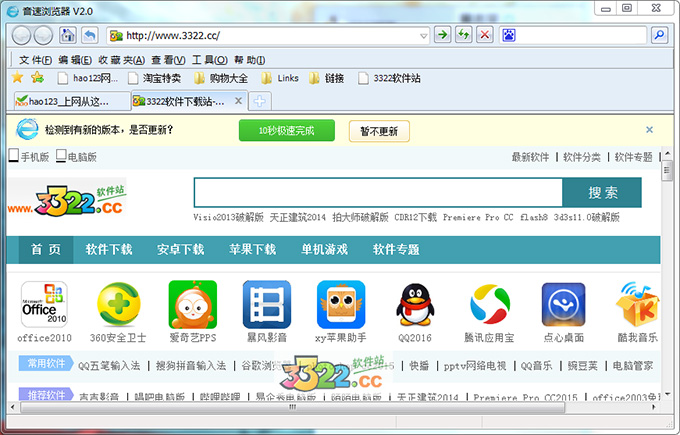Screen dimensions: 680x435
Task: Select the 电脑版 option
Action: pyautogui.click(x=76, y=157)
